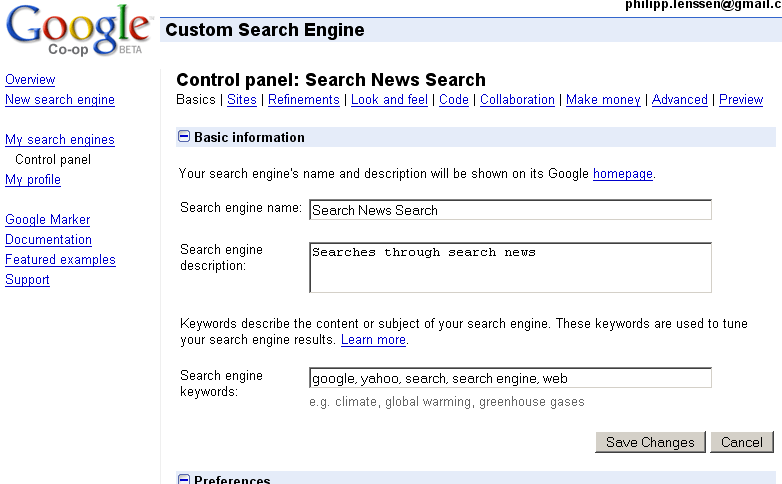Viewport: 782px width, 484px height.
Task: Collapse the Basic information section
Action: point(184,137)
